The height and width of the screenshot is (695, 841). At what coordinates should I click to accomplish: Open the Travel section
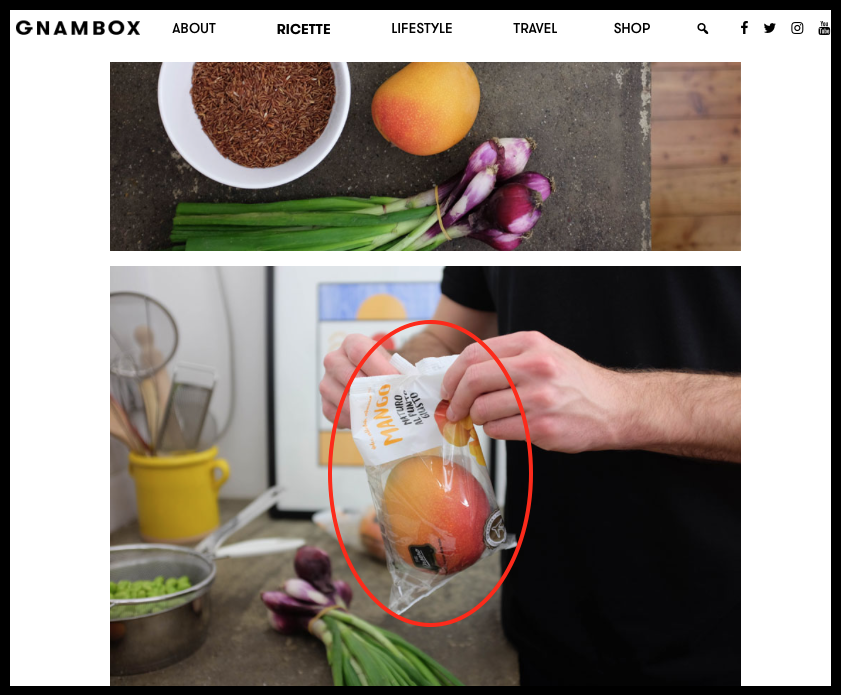tap(535, 28)
